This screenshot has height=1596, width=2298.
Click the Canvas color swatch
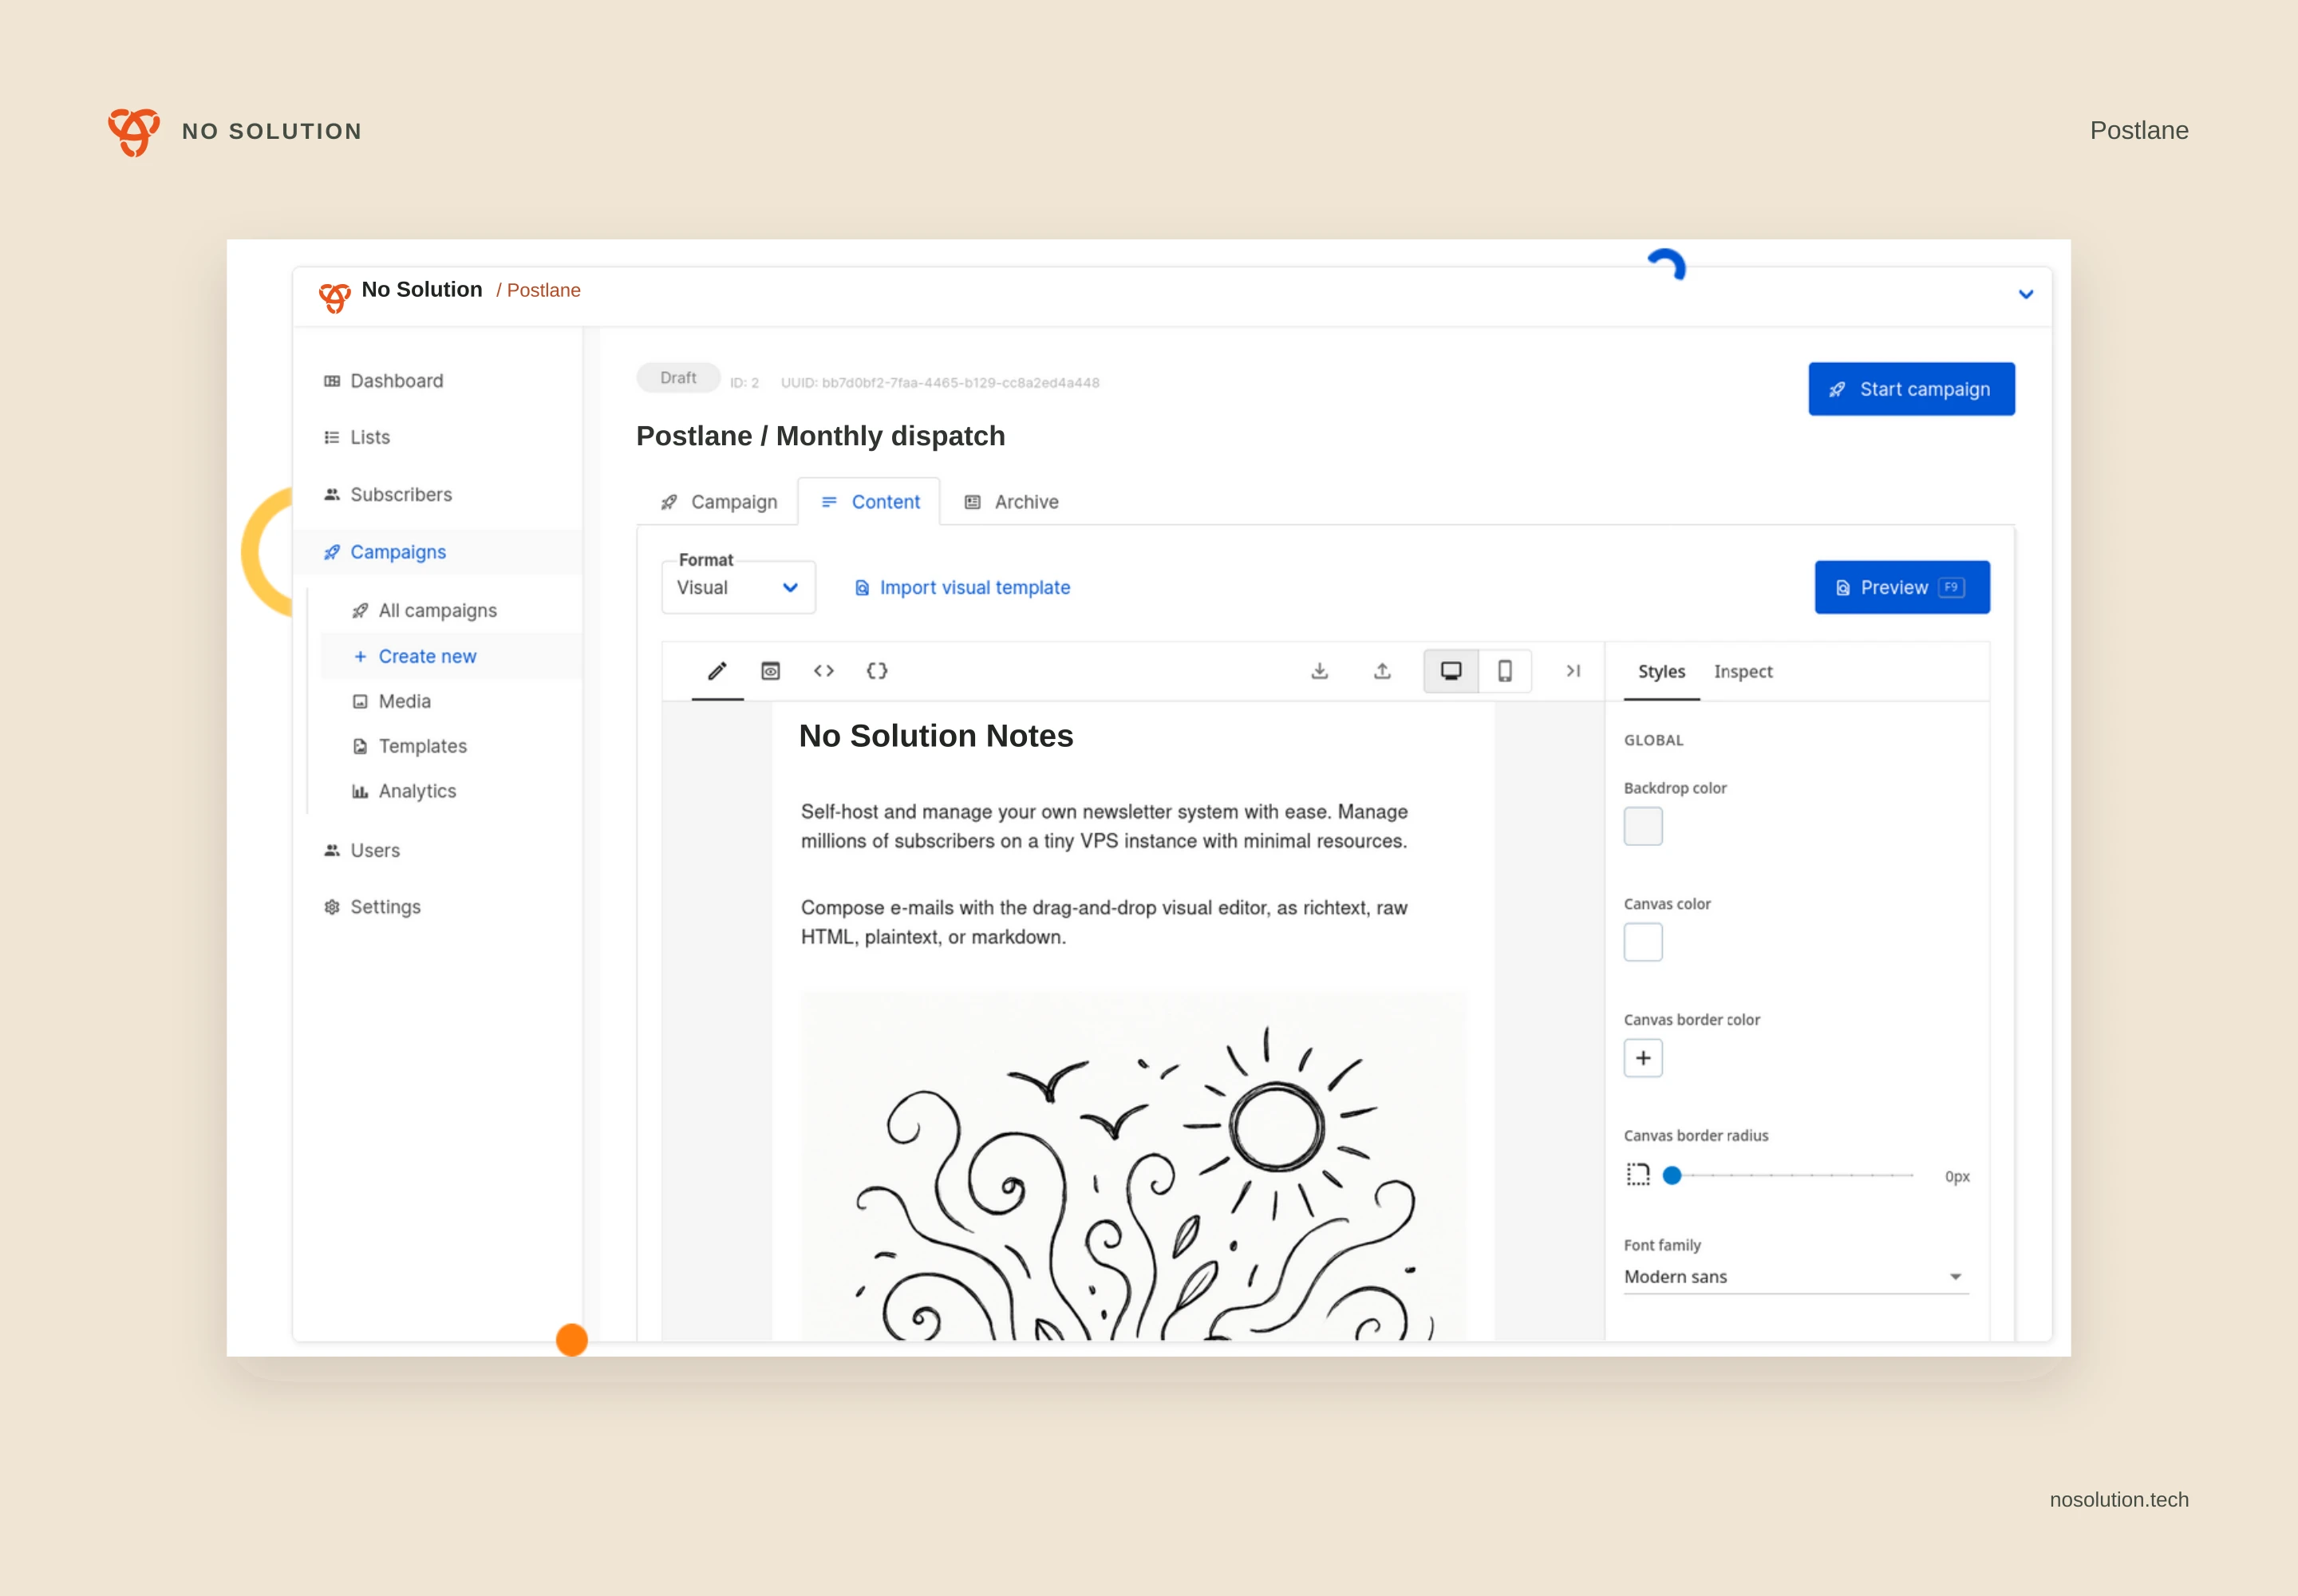coord(1643,942)
